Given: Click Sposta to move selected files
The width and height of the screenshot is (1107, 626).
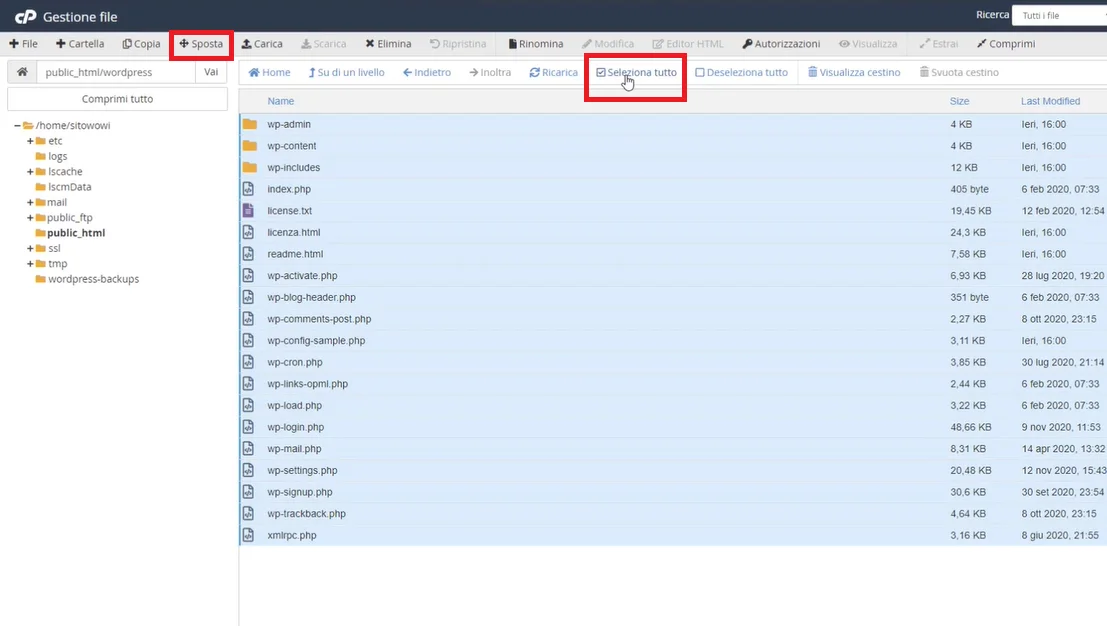Looking at the screenshot, I should point(201,44).
